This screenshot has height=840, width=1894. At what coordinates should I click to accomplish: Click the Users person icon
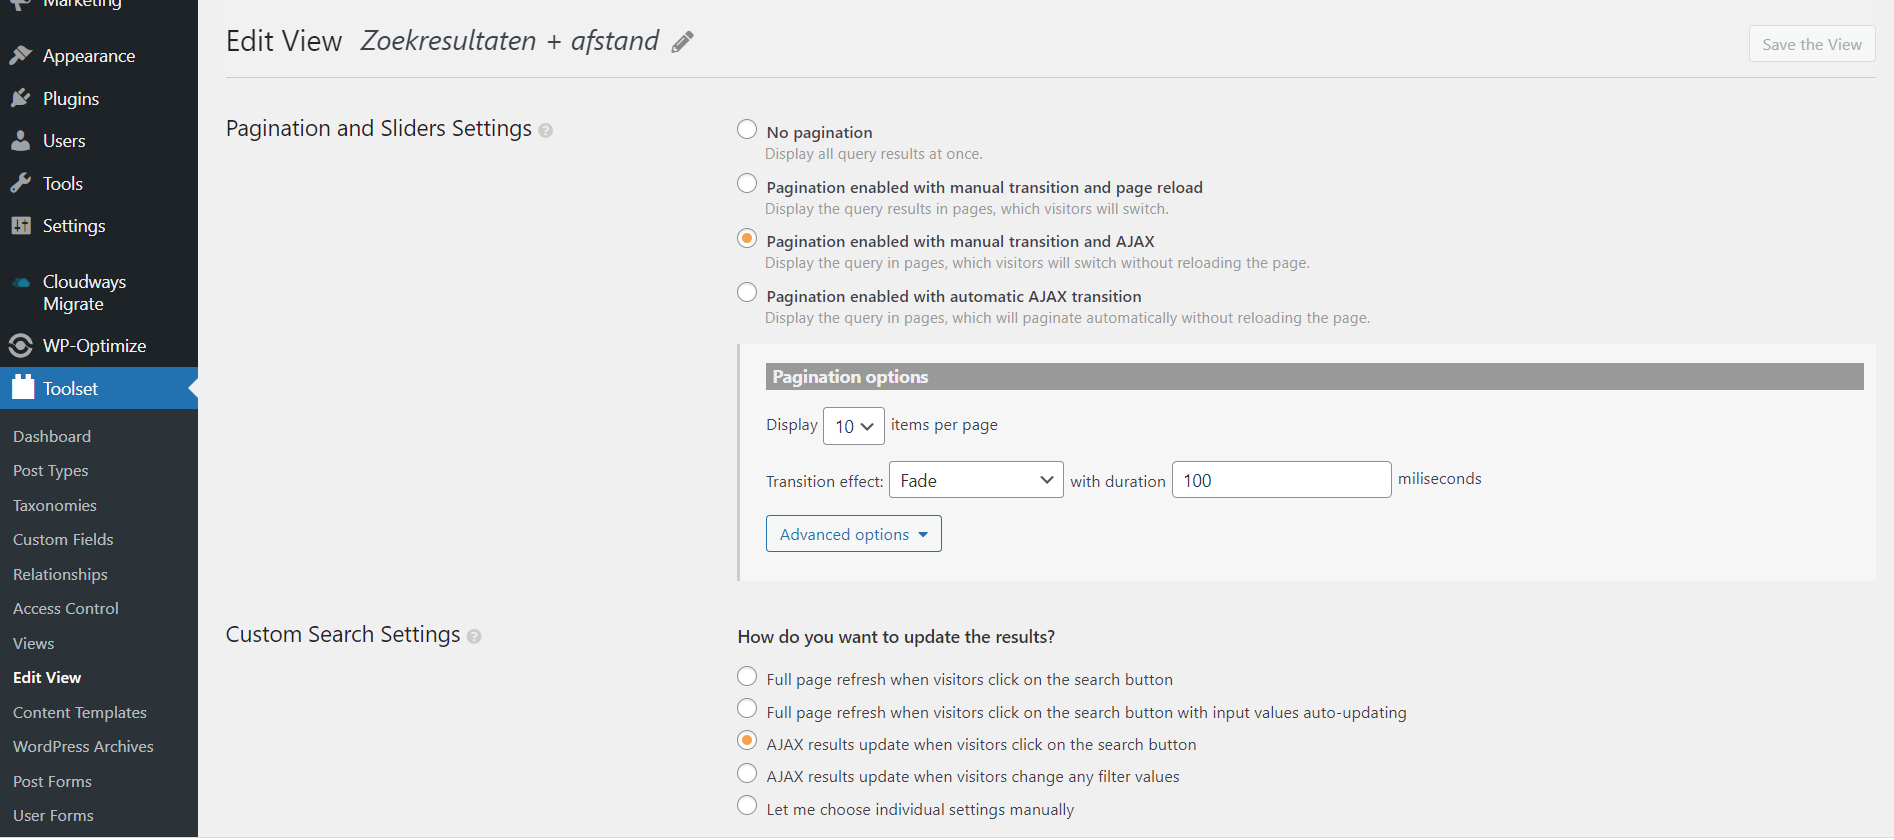21,141
